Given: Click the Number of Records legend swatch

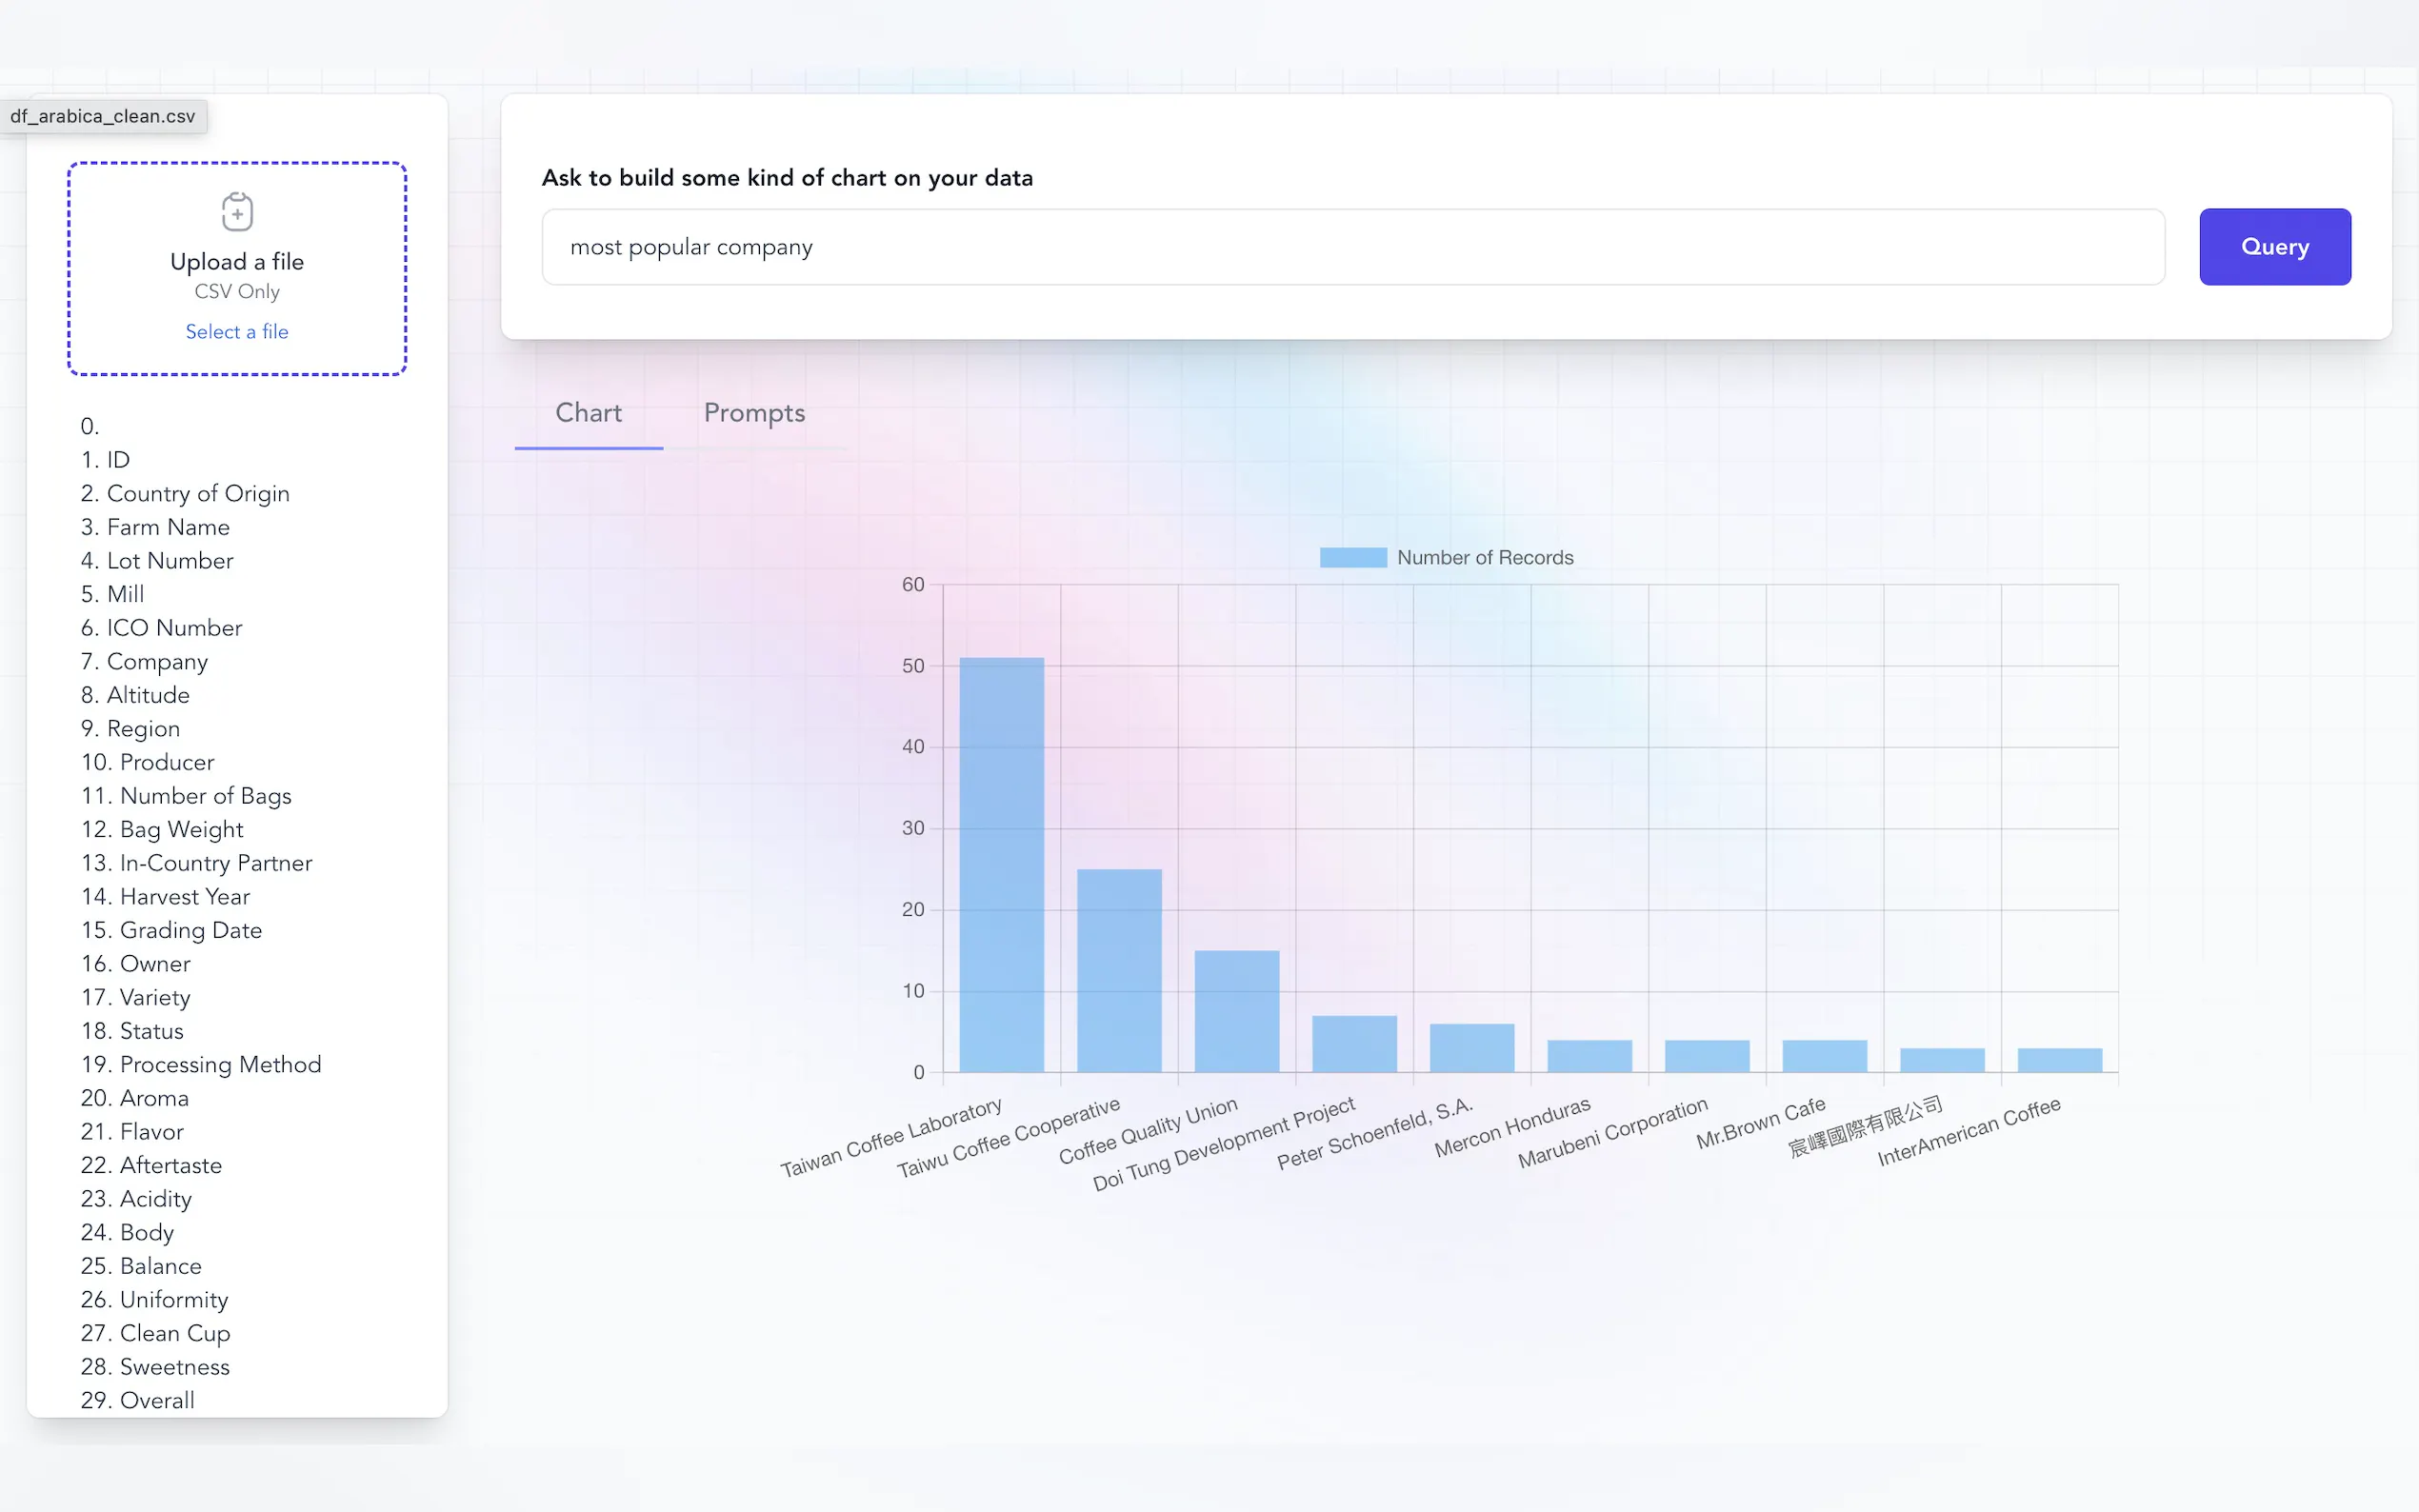Looking at the screenshot, I should [1352, 556].
